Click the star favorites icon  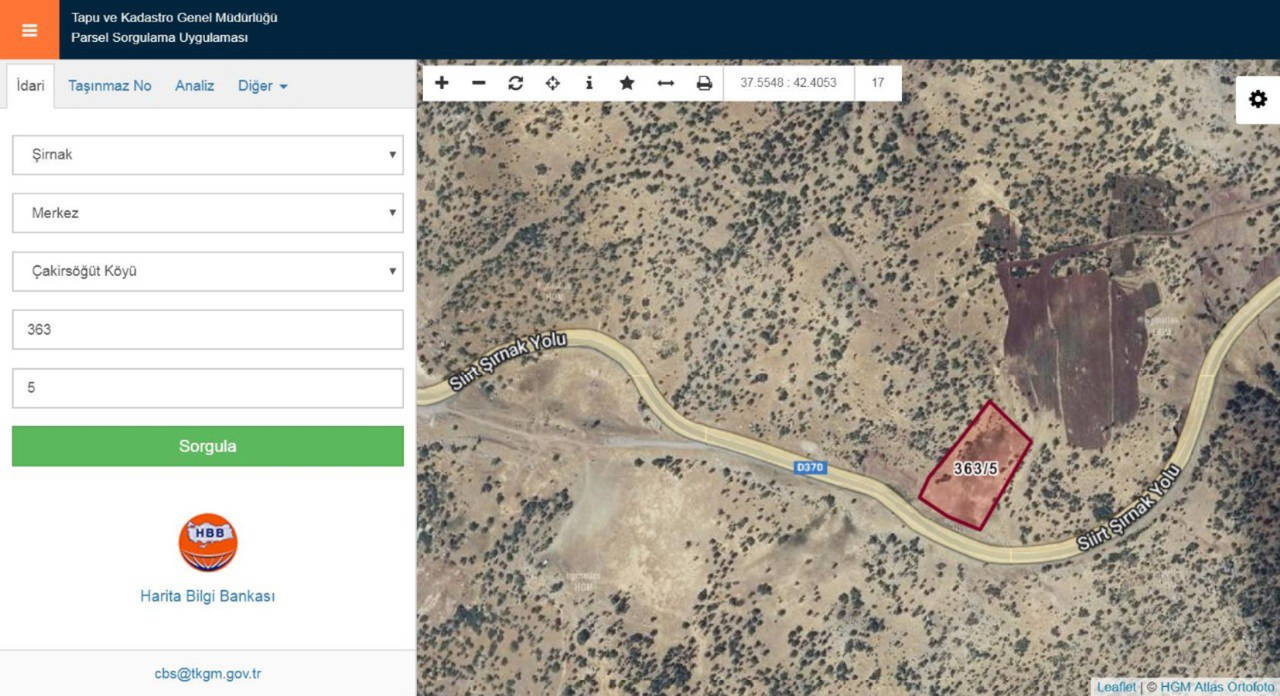(x=627, y=83)
